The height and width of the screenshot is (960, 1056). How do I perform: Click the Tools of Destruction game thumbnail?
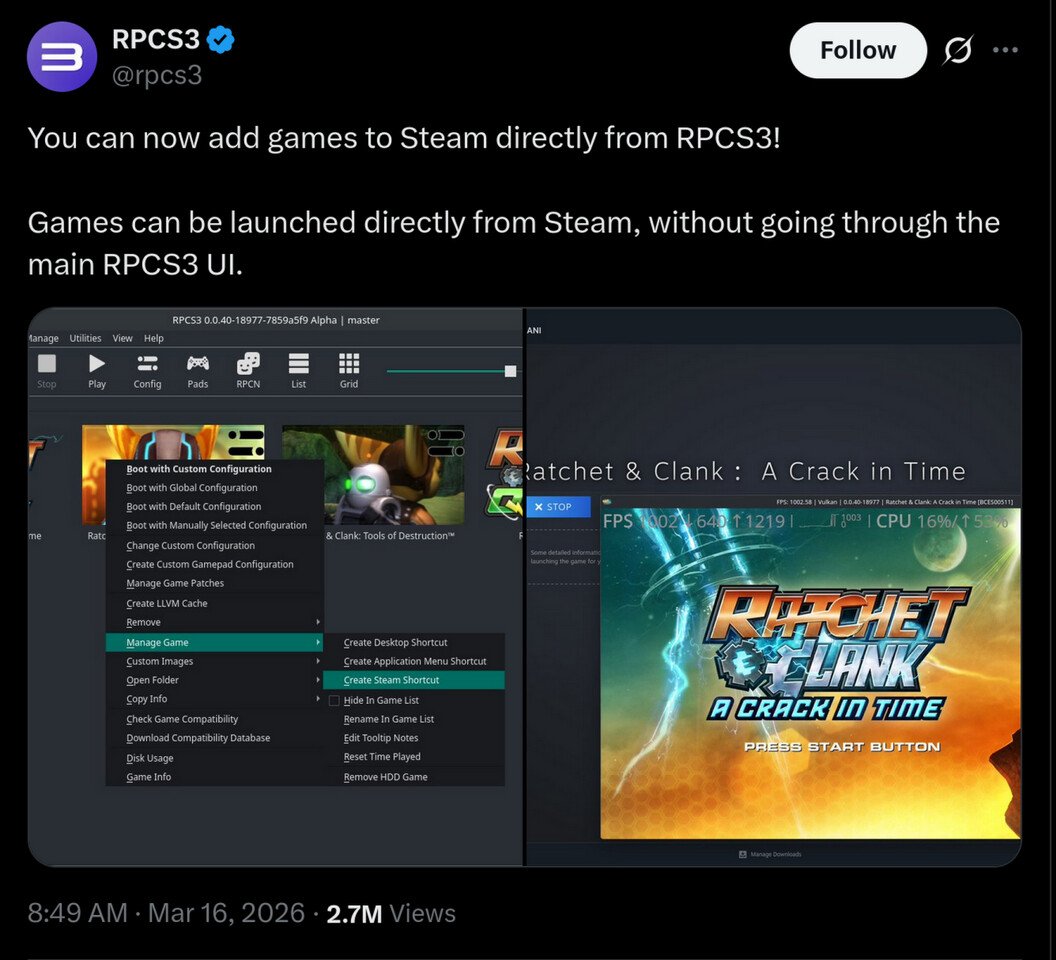click(x=373, y=475)
